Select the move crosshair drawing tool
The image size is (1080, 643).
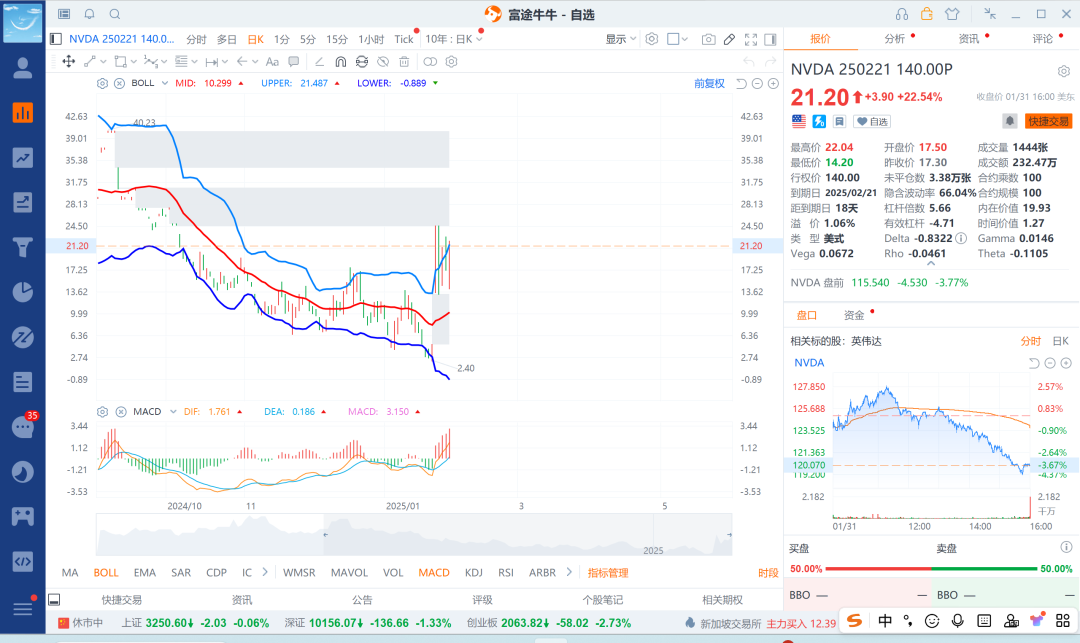point(69,61)
